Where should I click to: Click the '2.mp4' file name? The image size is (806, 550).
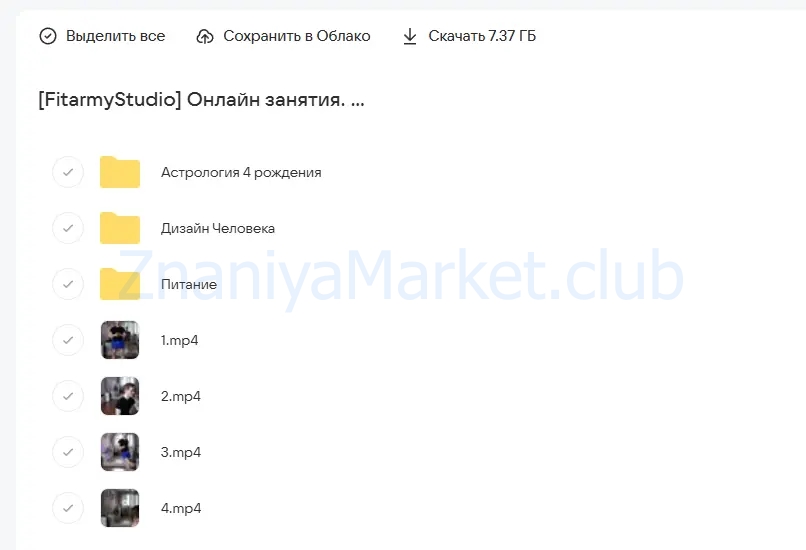coord(180,396)
